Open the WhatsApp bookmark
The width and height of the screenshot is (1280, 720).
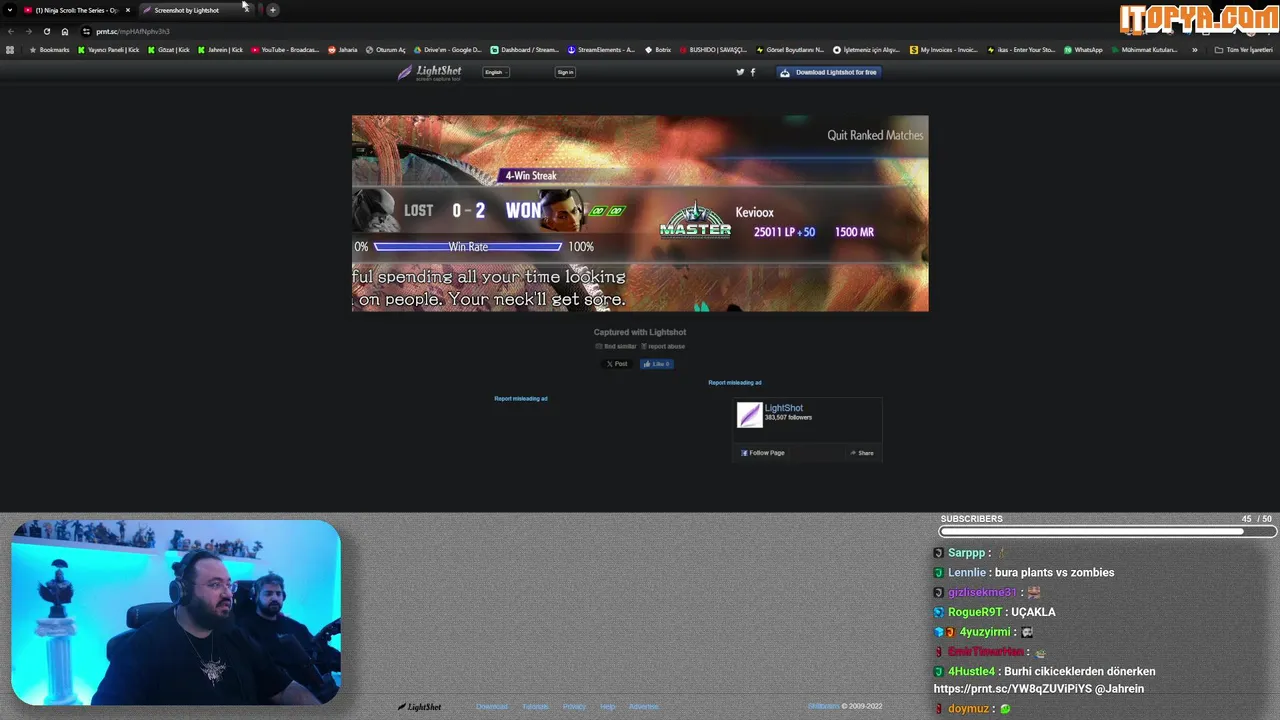[x=1084, y=49]
